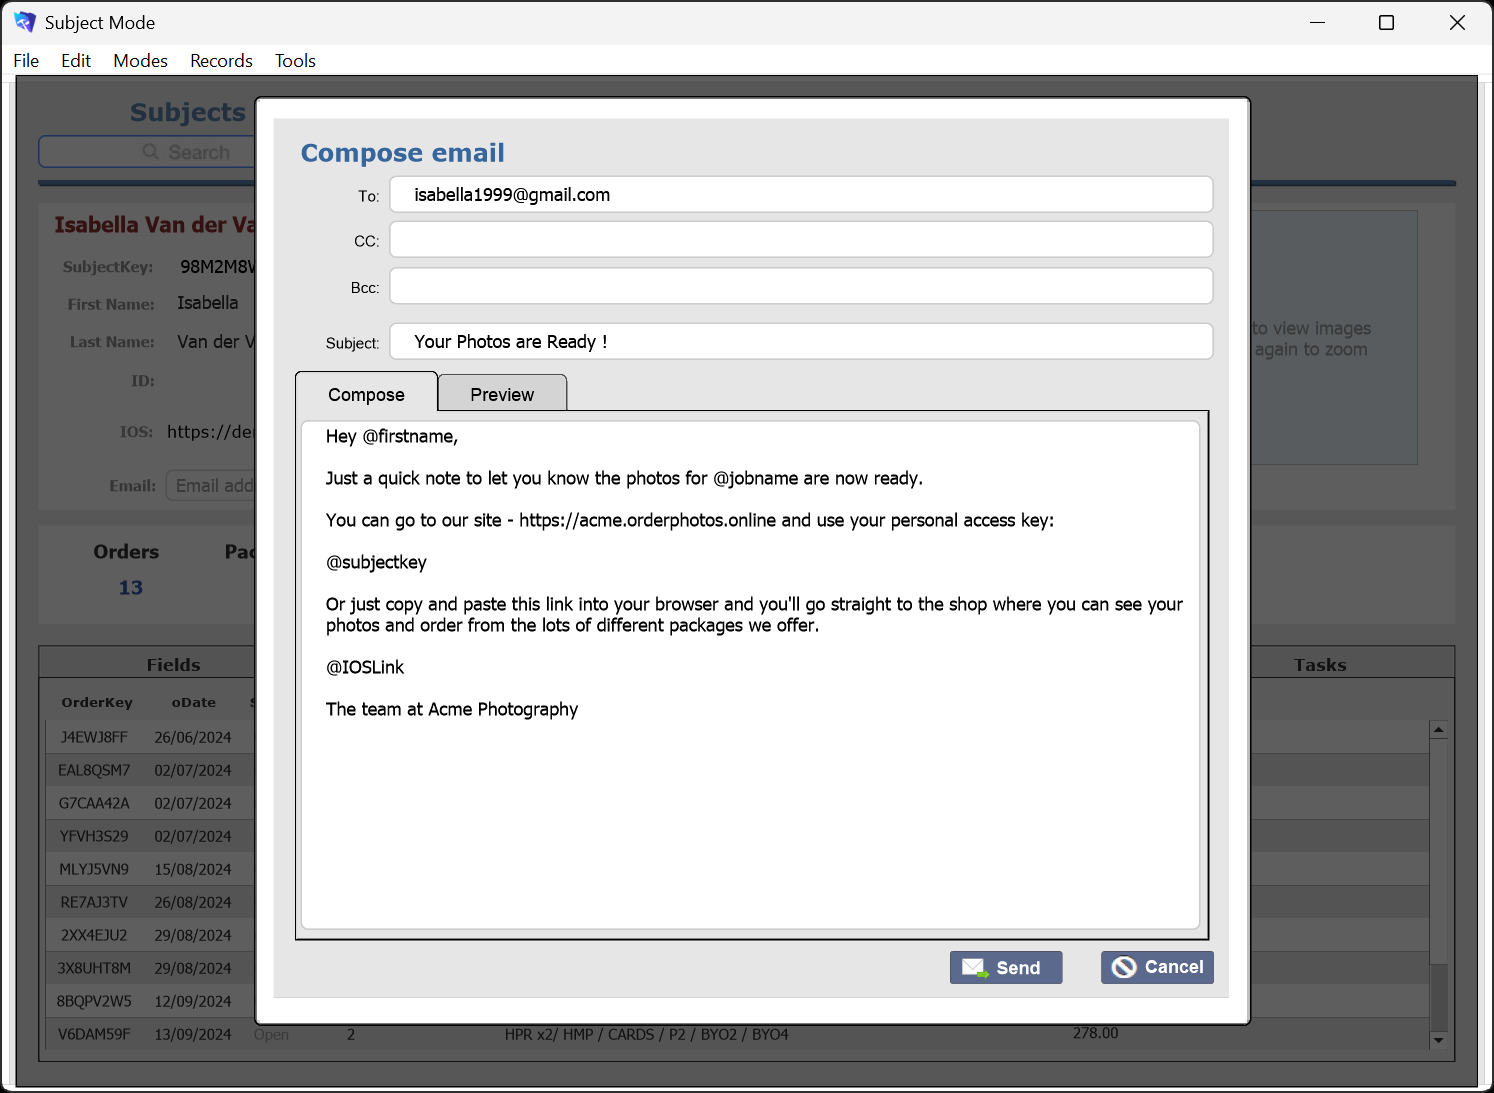Click the scrollbar down arrow in Tasks panel
The width and height of the screenshot is (1494, 1093).
click(1439, 1042)
